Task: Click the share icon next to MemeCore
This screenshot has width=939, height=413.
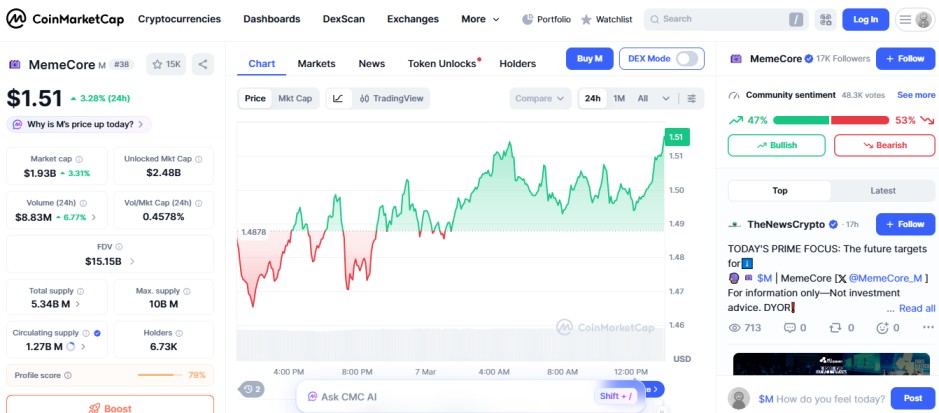Action: click(x=203, y=64)
